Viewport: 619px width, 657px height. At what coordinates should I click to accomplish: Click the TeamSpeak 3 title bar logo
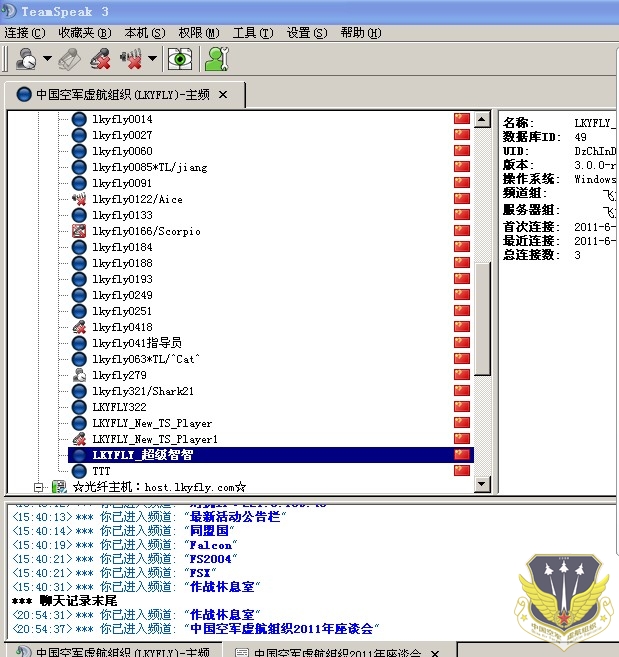[x=8, y=10]
